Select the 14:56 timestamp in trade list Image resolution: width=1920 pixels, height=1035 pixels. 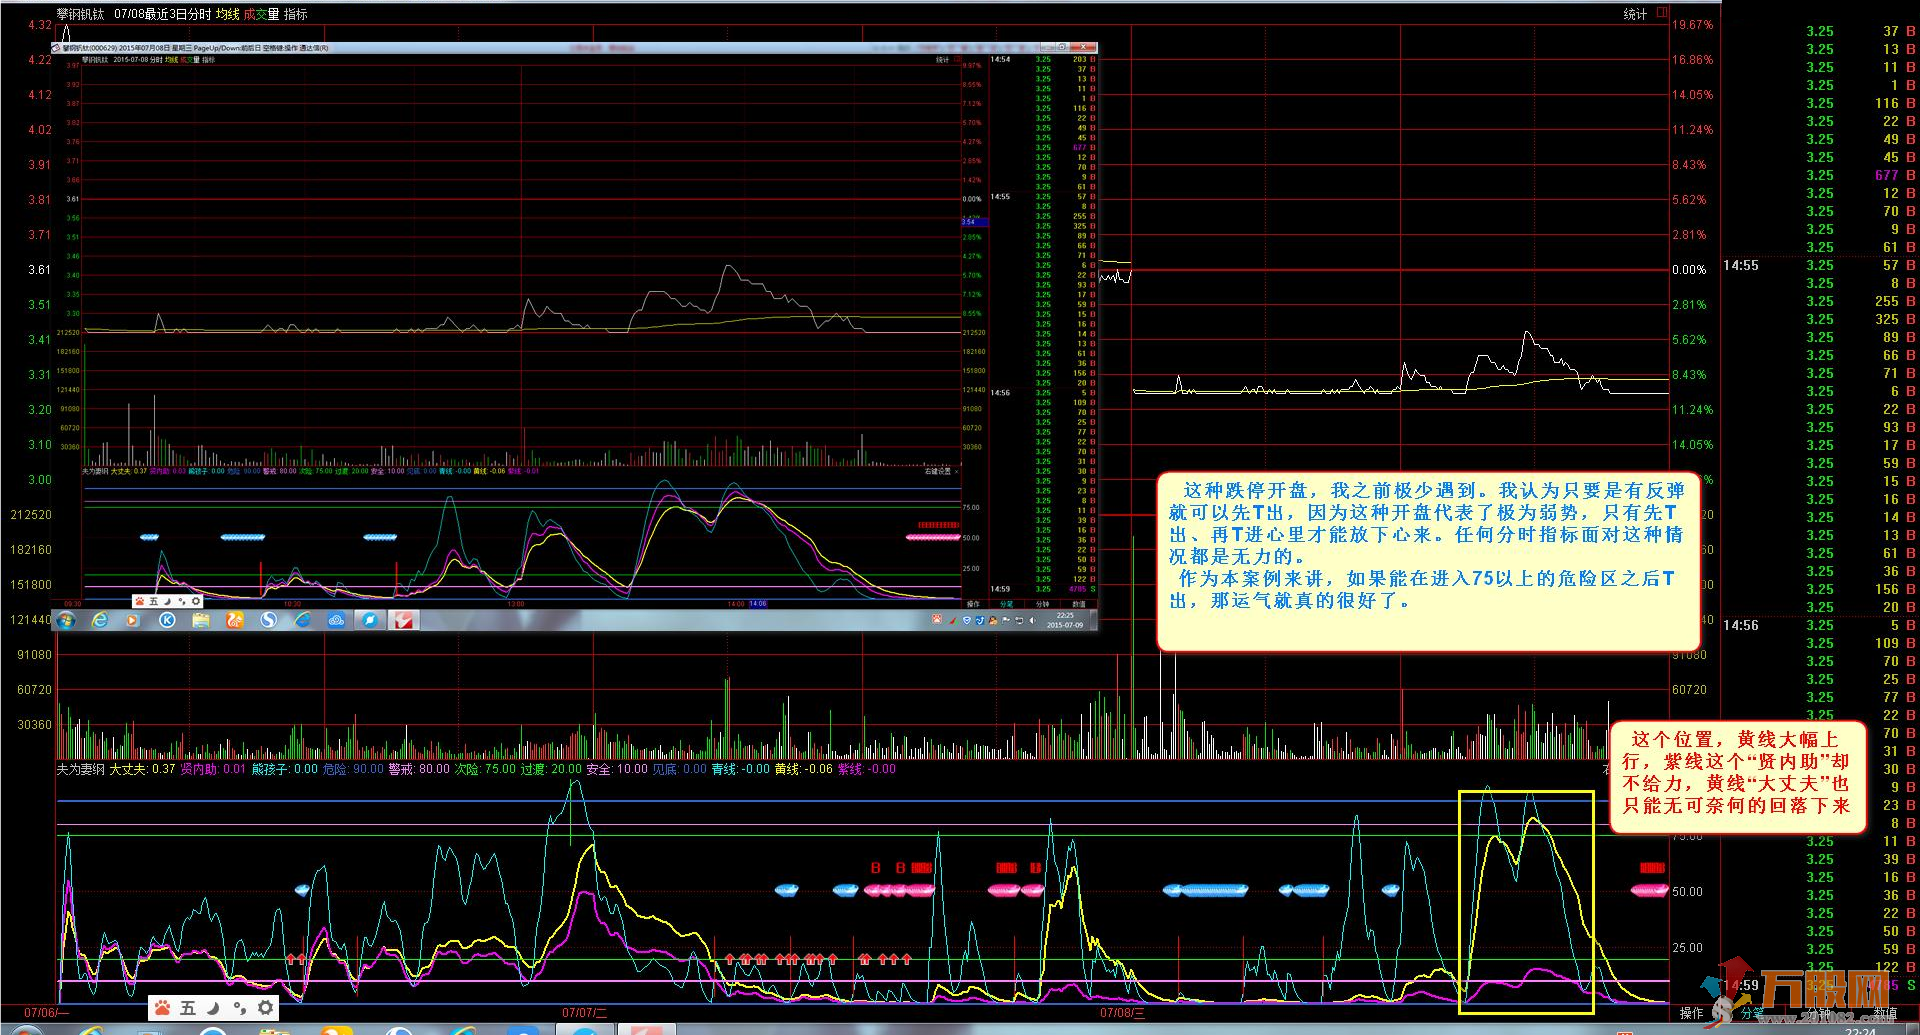[x=1740, y=625]
